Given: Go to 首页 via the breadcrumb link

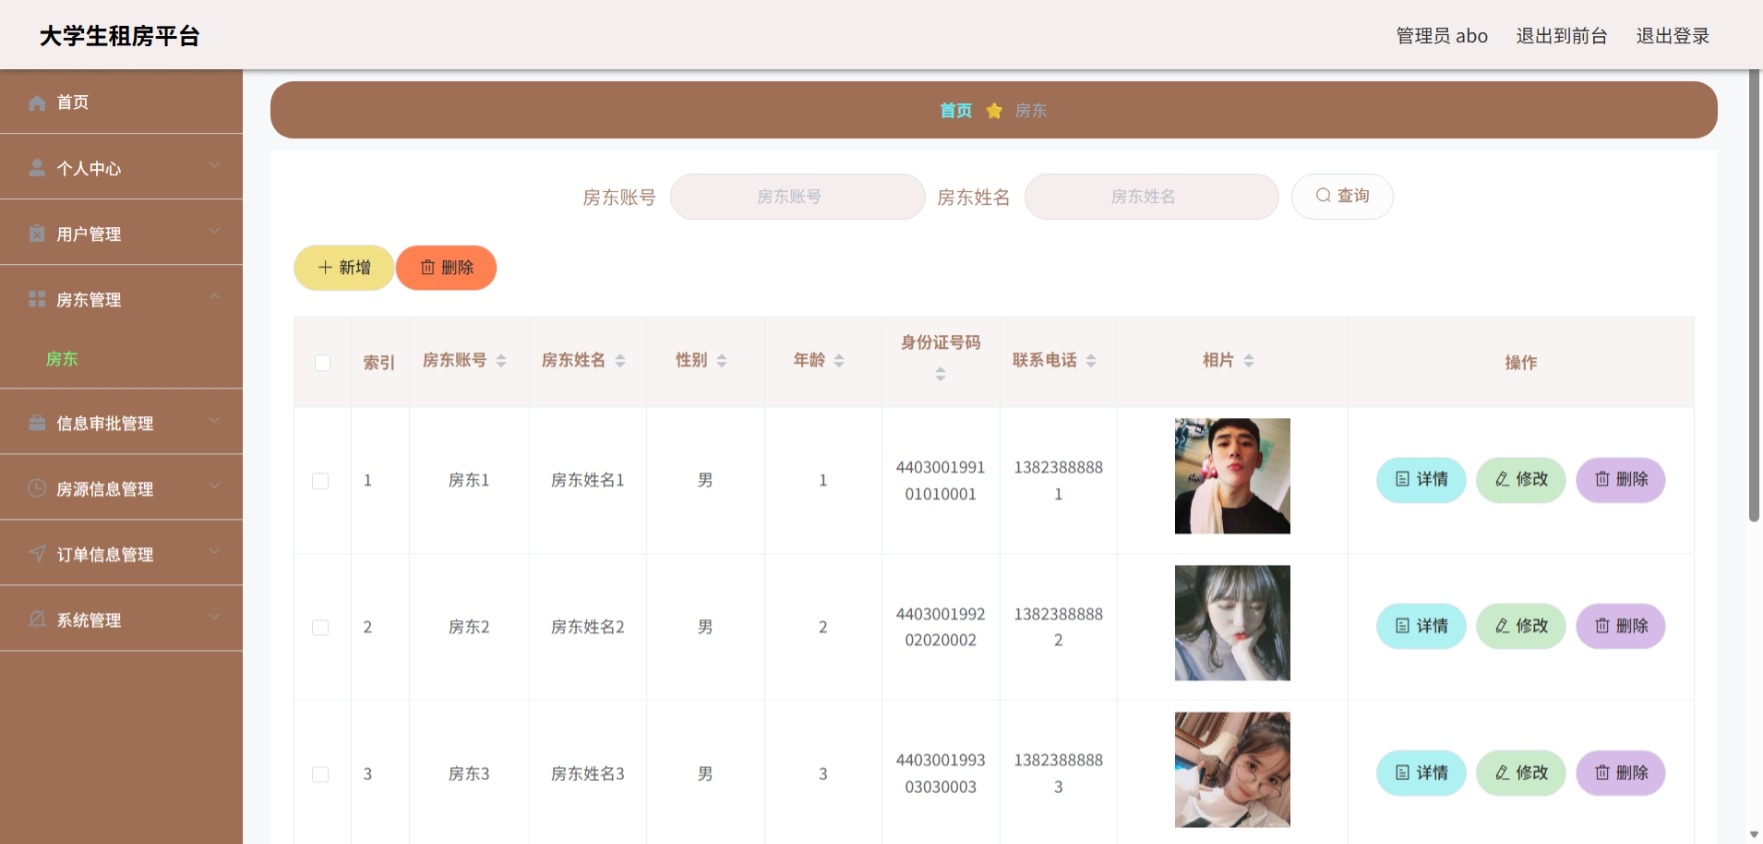Looking at the screenshot, I should coord(956,110).
